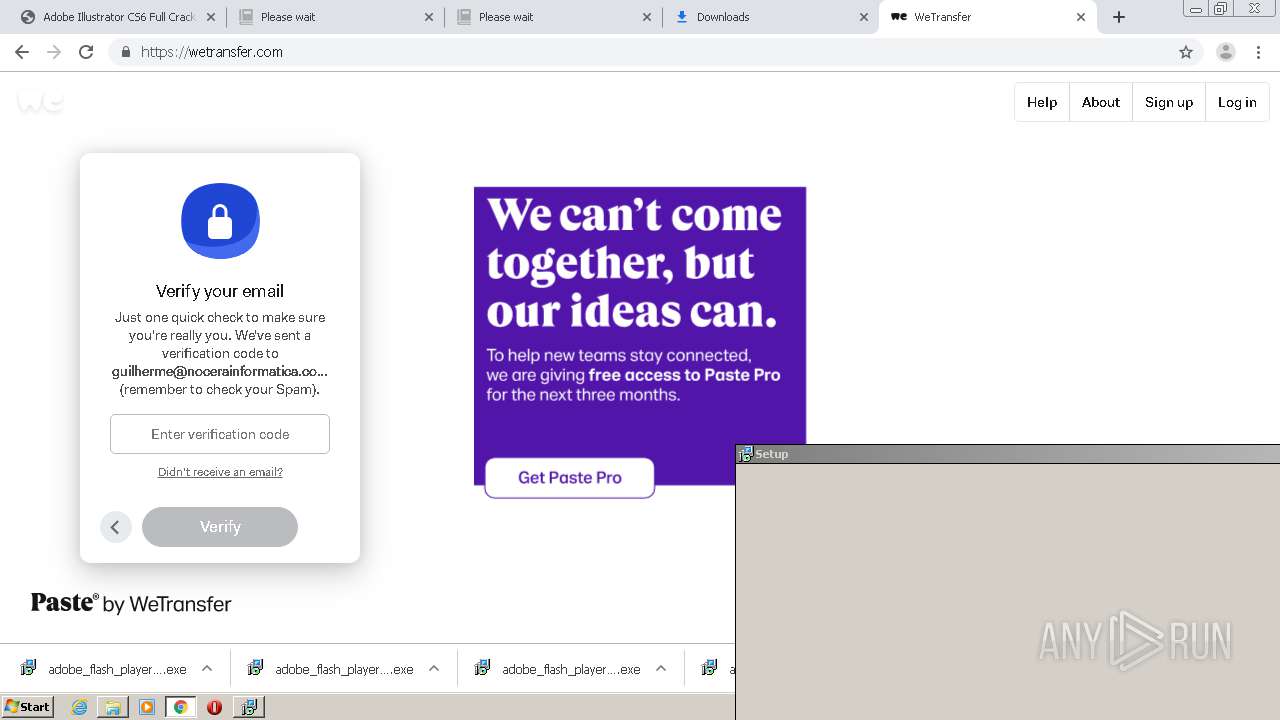Click the second adobe_flash_player exe download
1280x720 pixels.
(x=331, y=669)
